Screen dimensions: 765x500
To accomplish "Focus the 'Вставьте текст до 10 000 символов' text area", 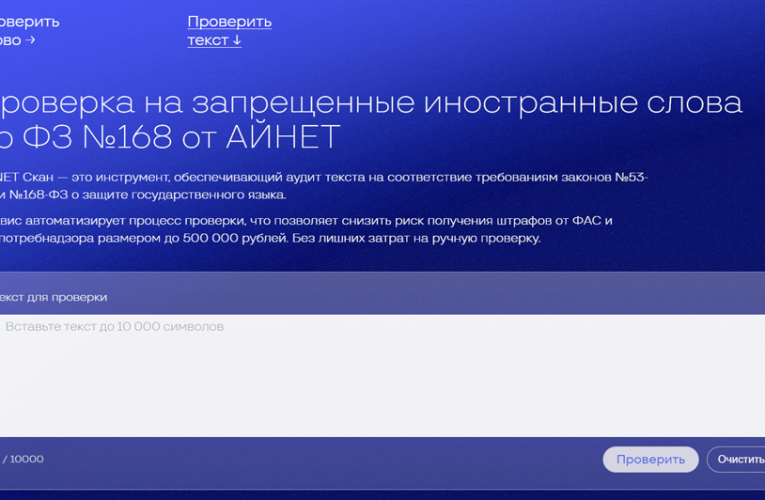I will pos(382,376).
